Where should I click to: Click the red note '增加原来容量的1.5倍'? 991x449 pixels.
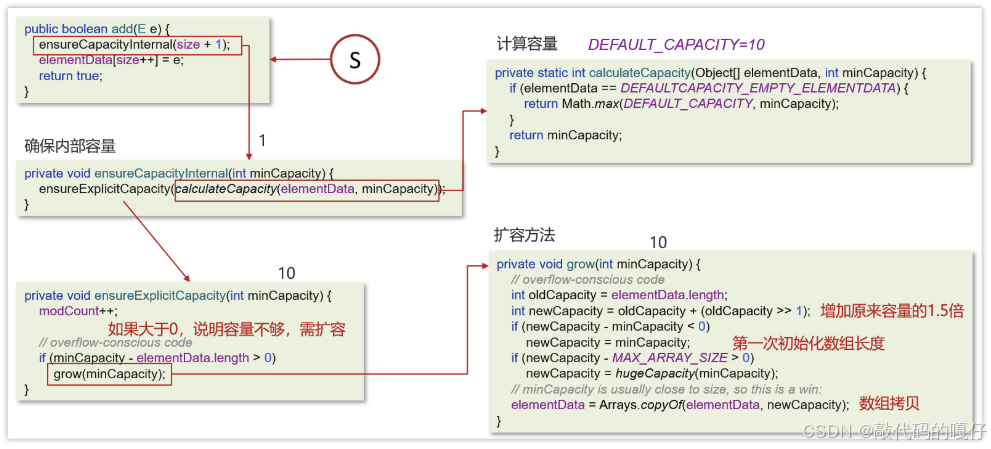pos(892,311)
